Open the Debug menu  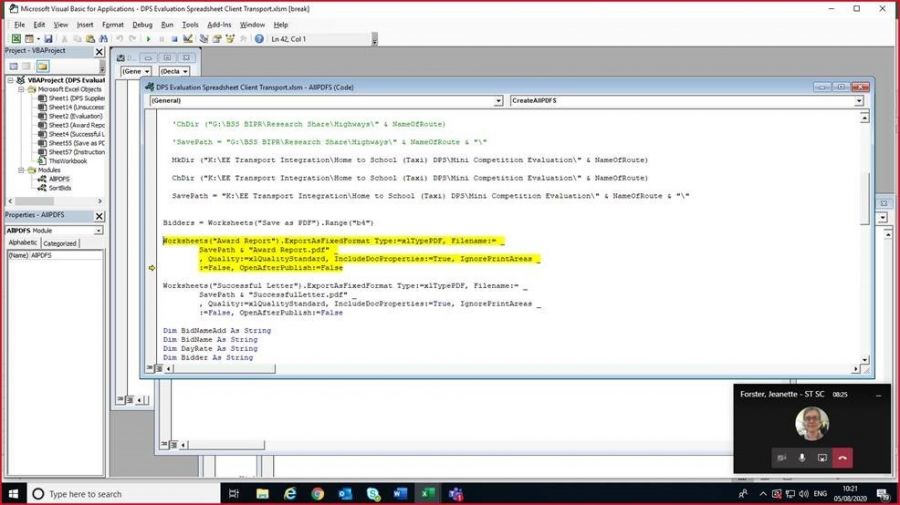point(142,25)
